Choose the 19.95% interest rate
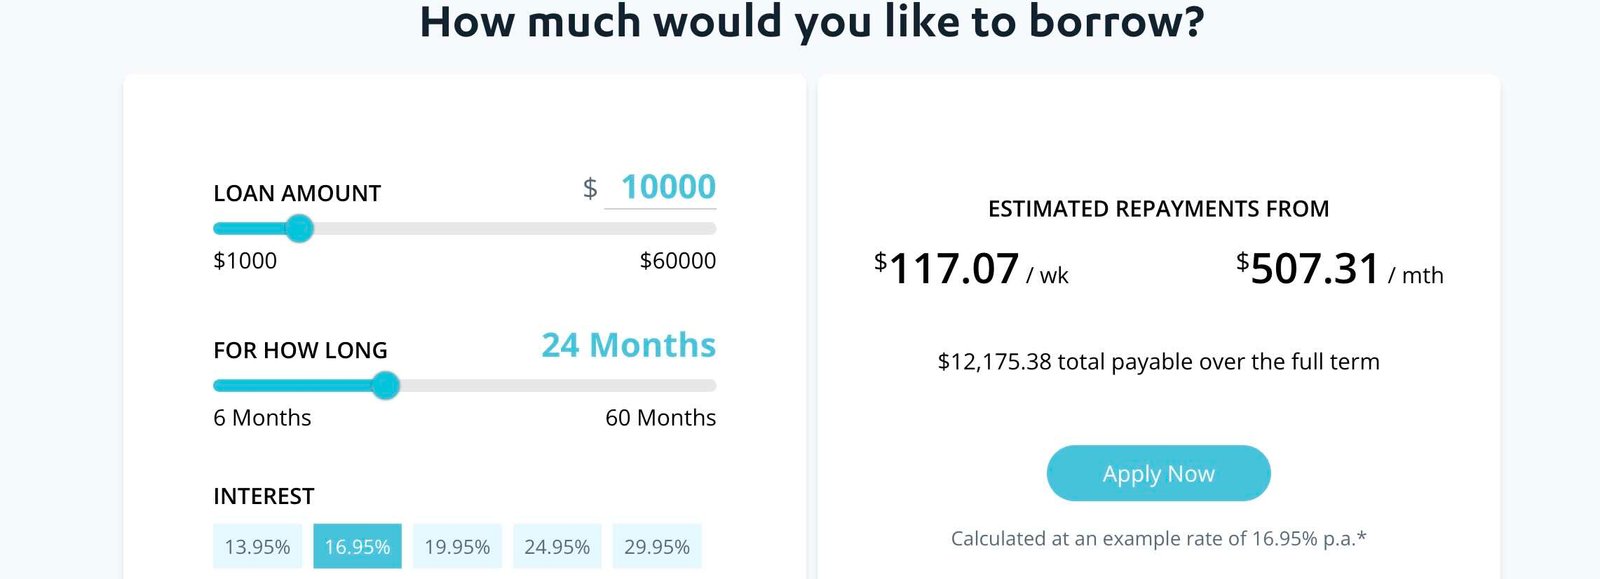 (x=457, y=547)
